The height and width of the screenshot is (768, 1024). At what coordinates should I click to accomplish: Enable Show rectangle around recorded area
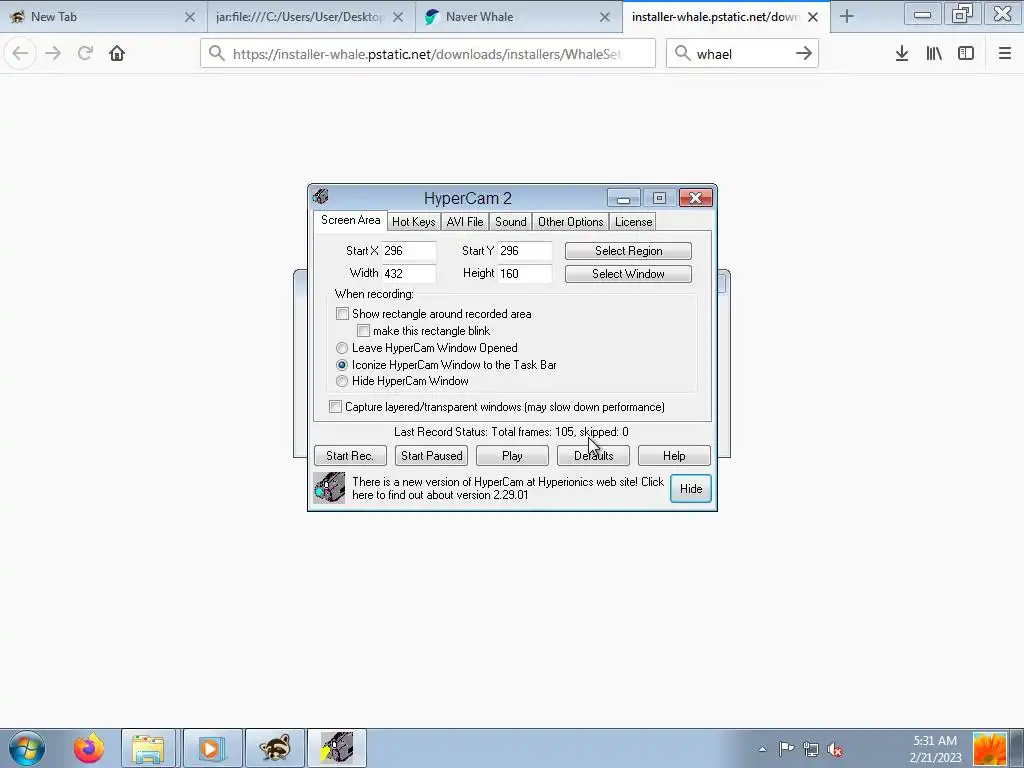tap(342, 314)
